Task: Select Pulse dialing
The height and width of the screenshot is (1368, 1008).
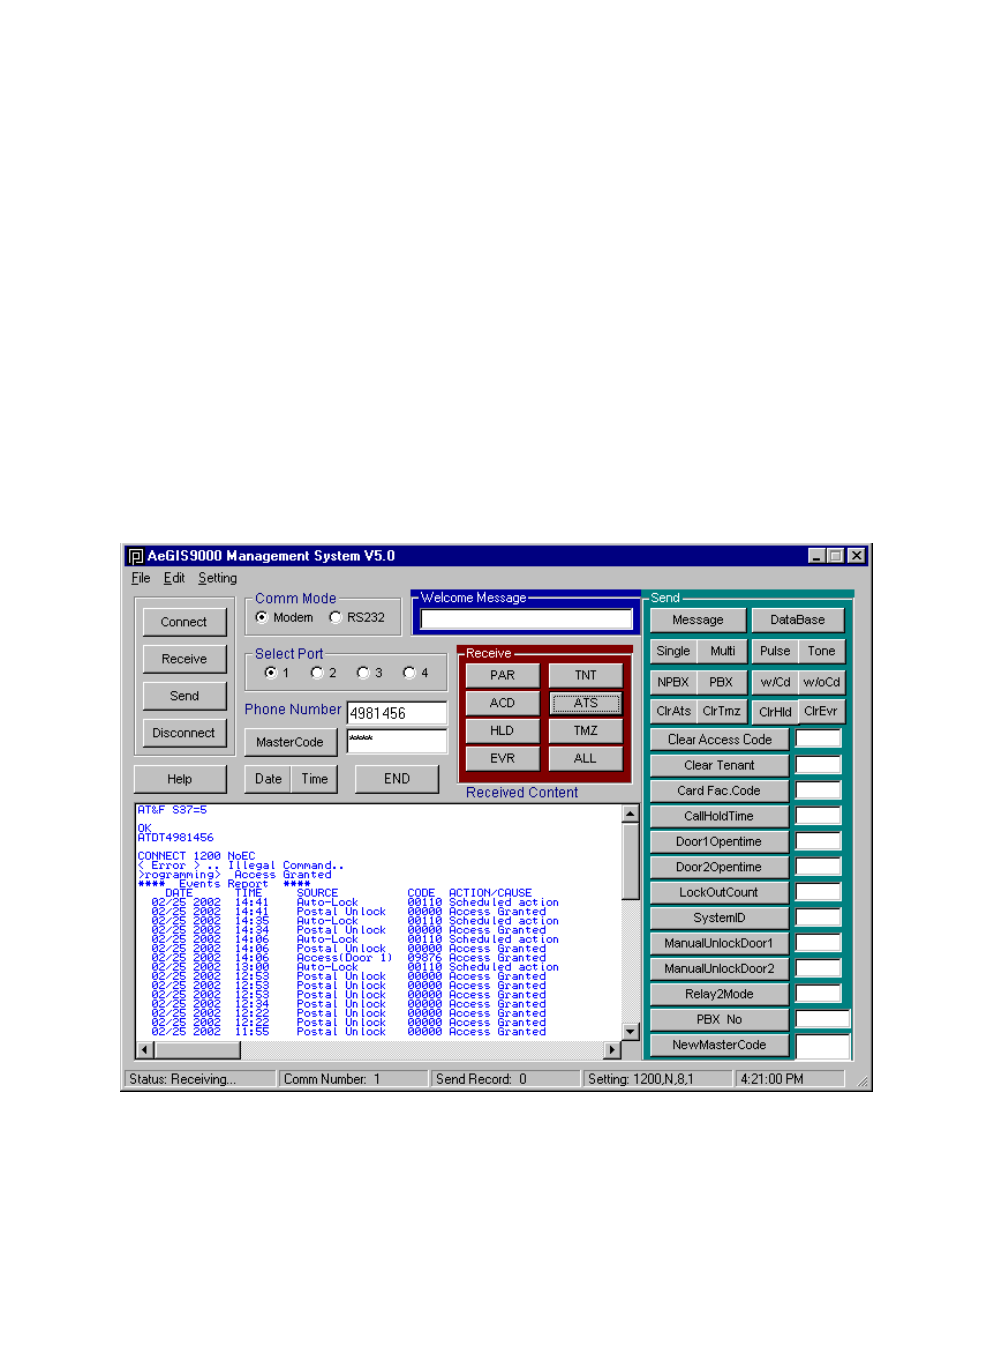Action: [x=775, y=651]
